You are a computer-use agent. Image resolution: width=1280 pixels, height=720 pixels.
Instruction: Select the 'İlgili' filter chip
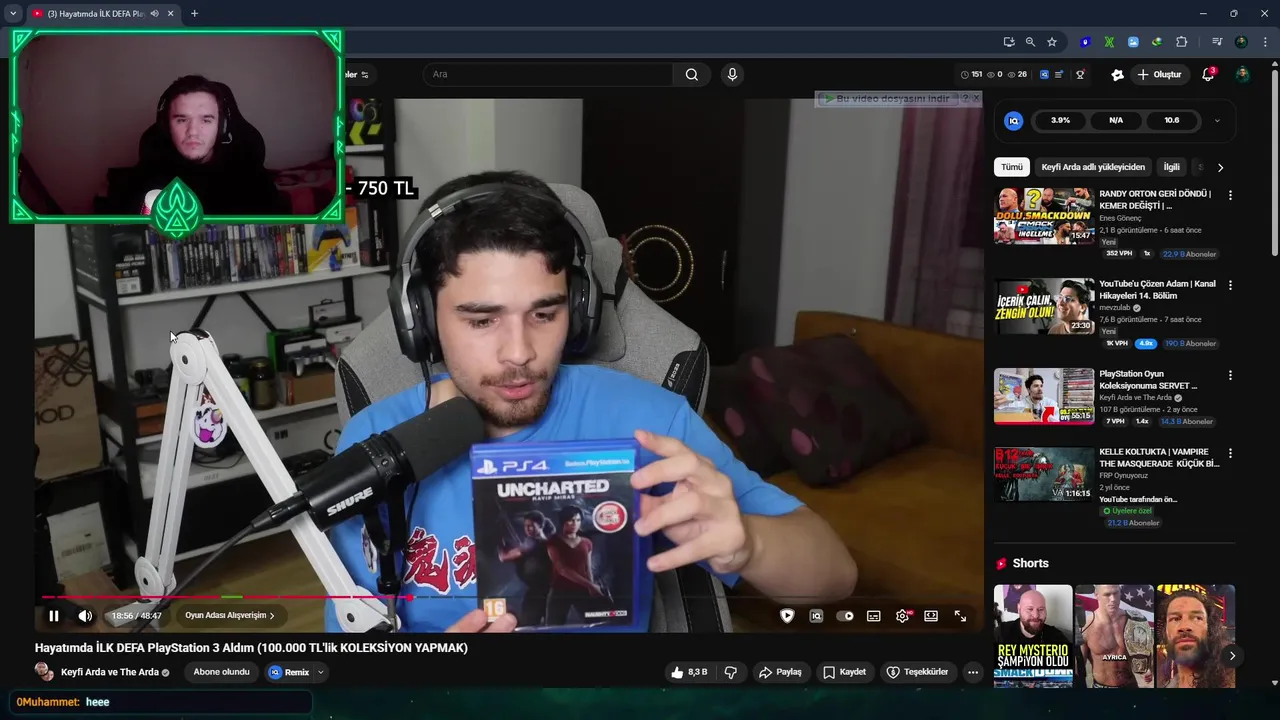coord(1171,167)
